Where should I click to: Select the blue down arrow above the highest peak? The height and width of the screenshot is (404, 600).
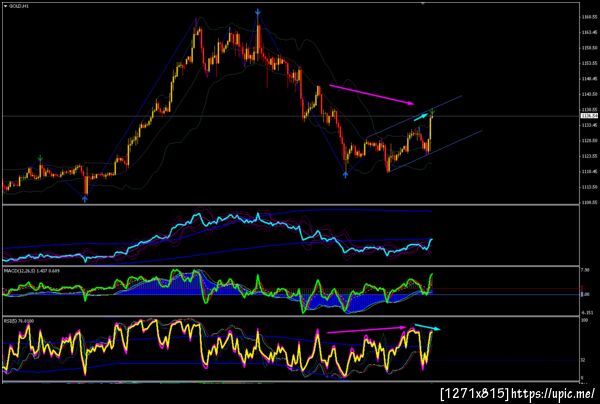pyautogui.click(x=258, y=12)
